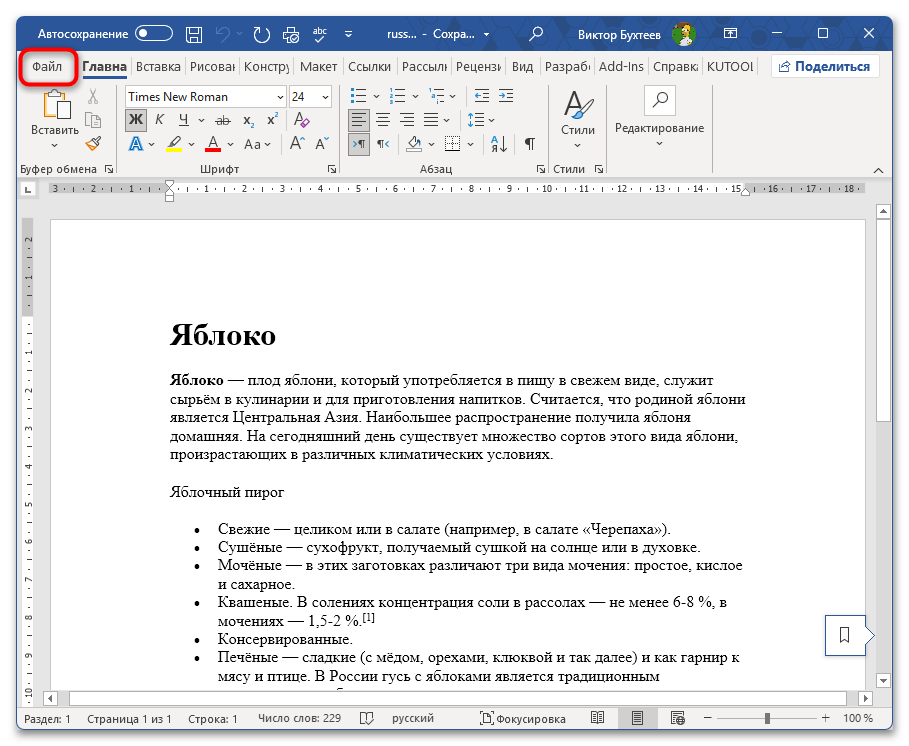Center-align the text

click(x=381, y=119)
